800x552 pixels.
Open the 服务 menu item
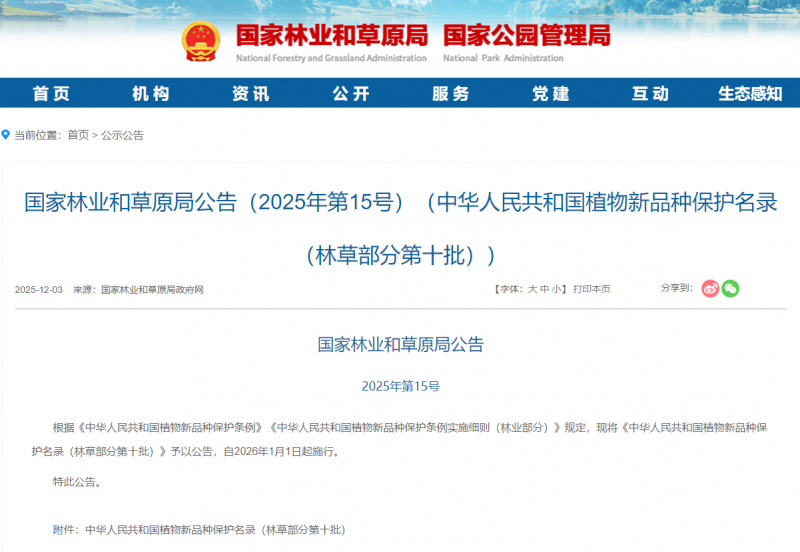coord(451,94)
